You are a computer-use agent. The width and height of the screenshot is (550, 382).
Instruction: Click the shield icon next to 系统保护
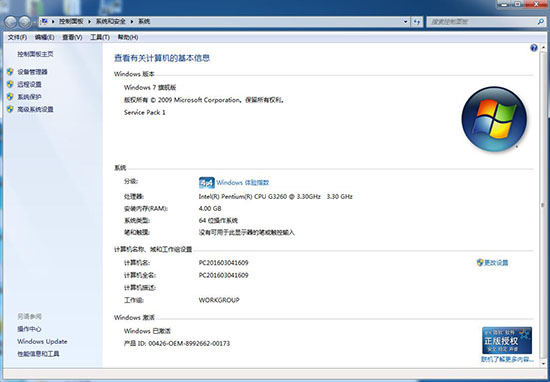click(x=10, y=97)
